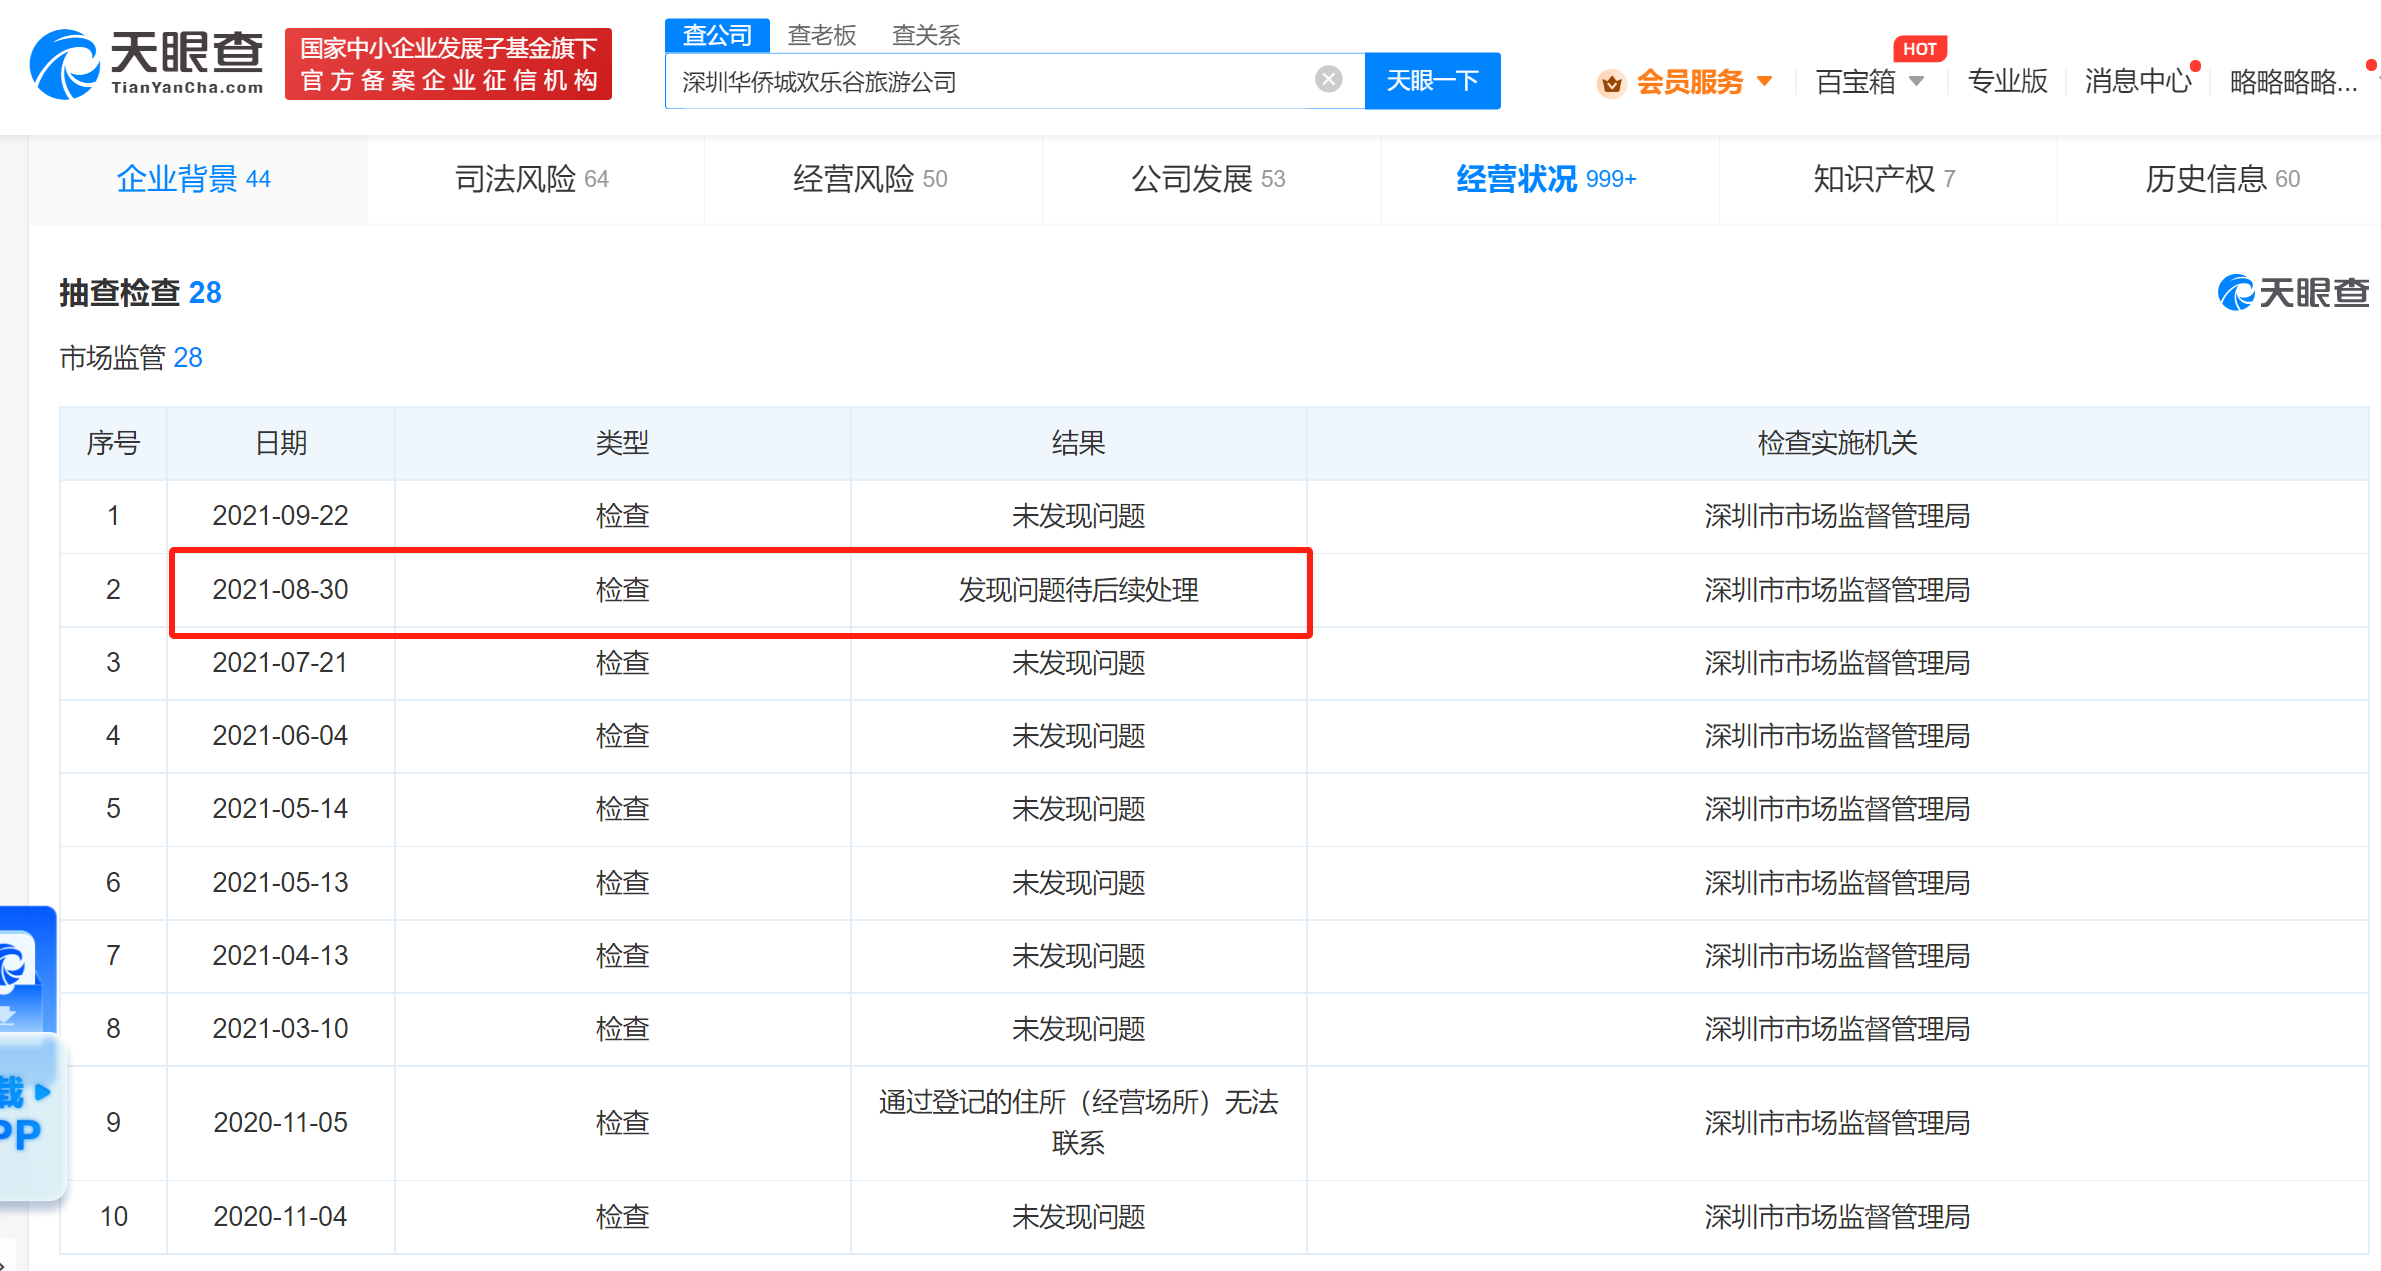
Task: Select the 查关系 search tab
Action: (x=926, y=35)
